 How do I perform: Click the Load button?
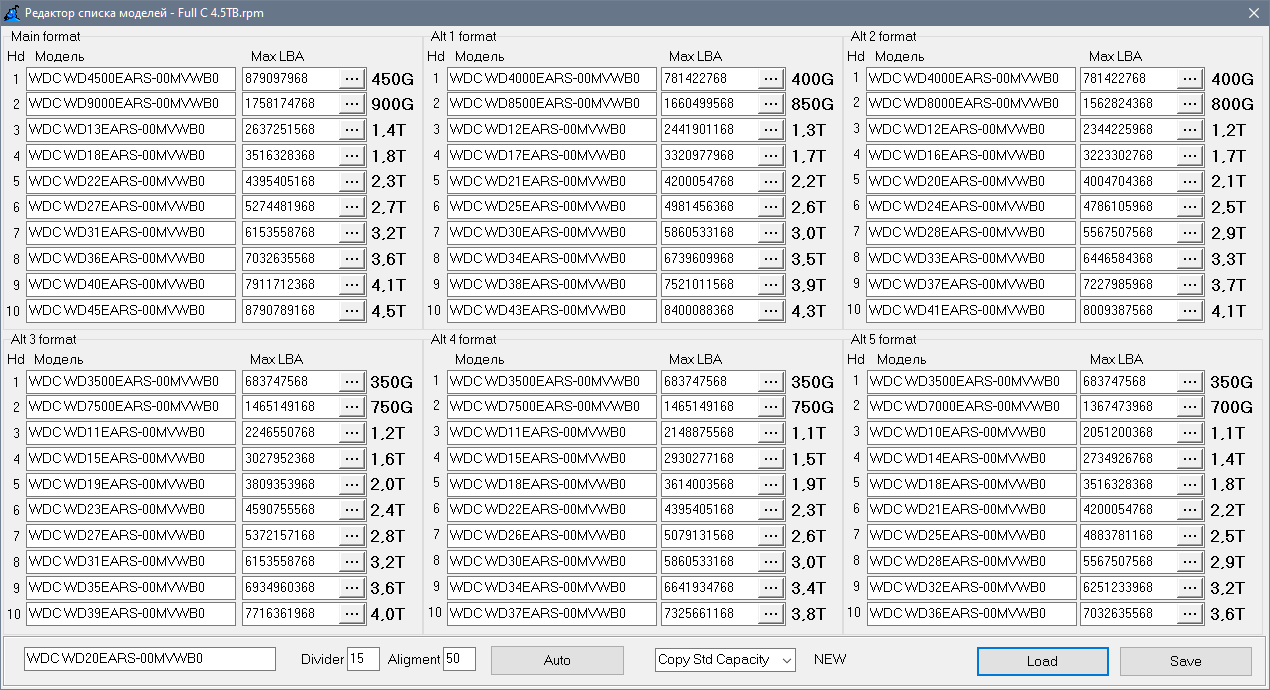[1042, 661]
